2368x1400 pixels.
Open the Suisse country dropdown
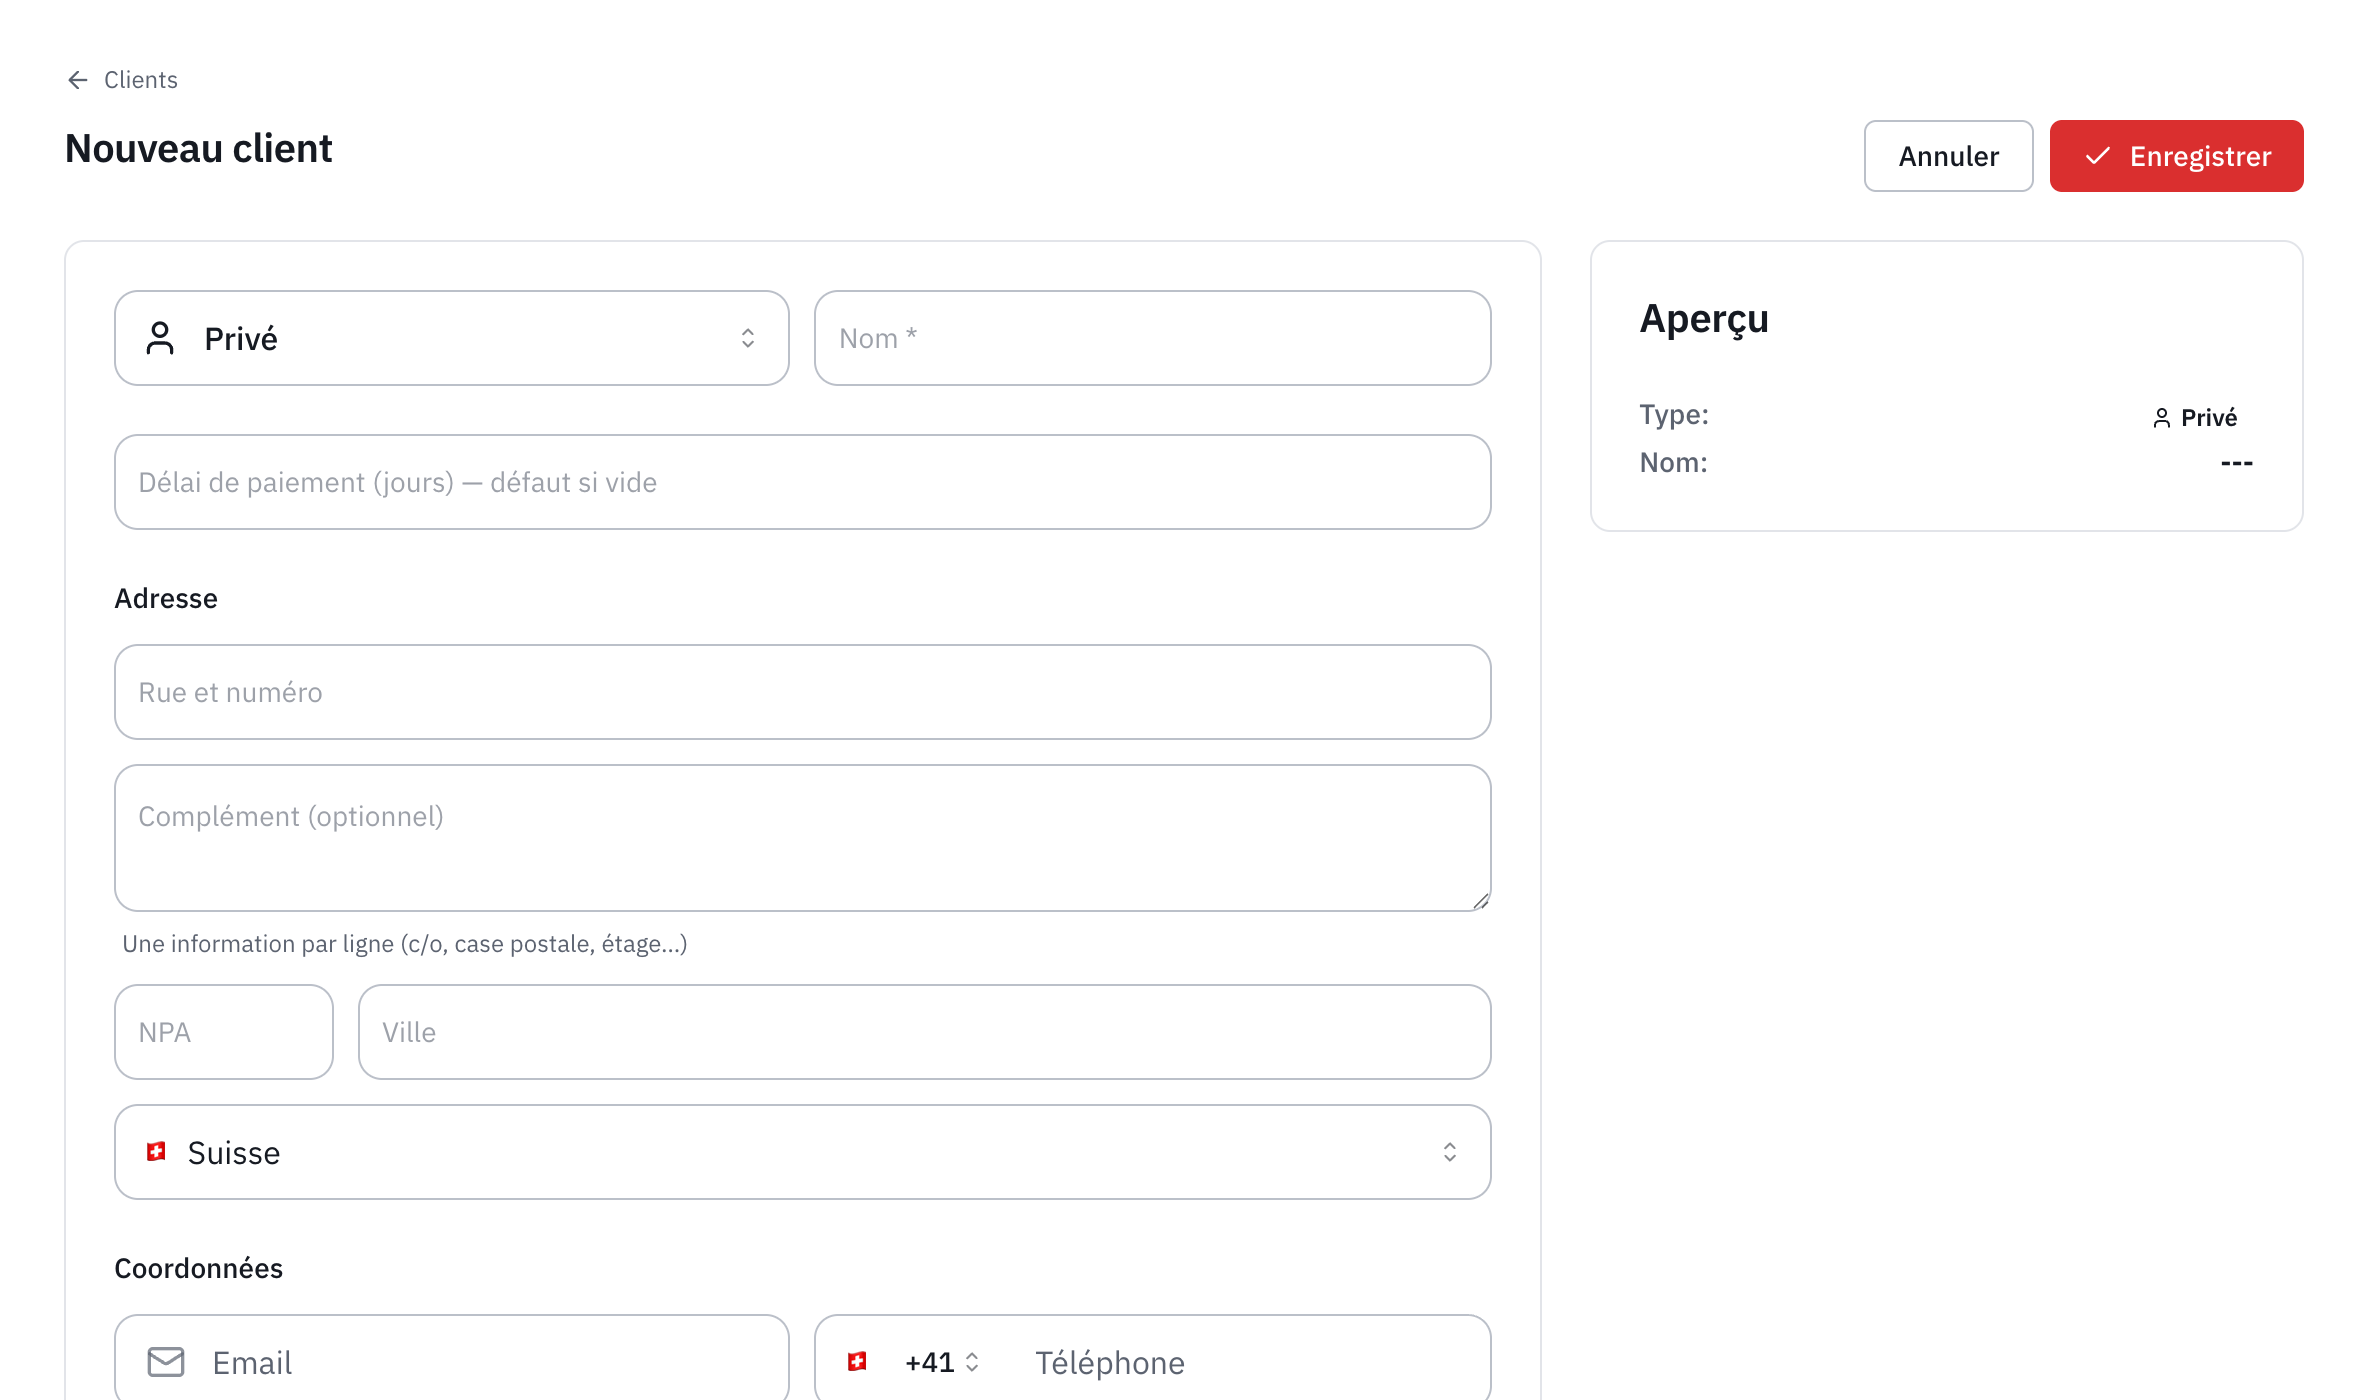(803, 1152)
